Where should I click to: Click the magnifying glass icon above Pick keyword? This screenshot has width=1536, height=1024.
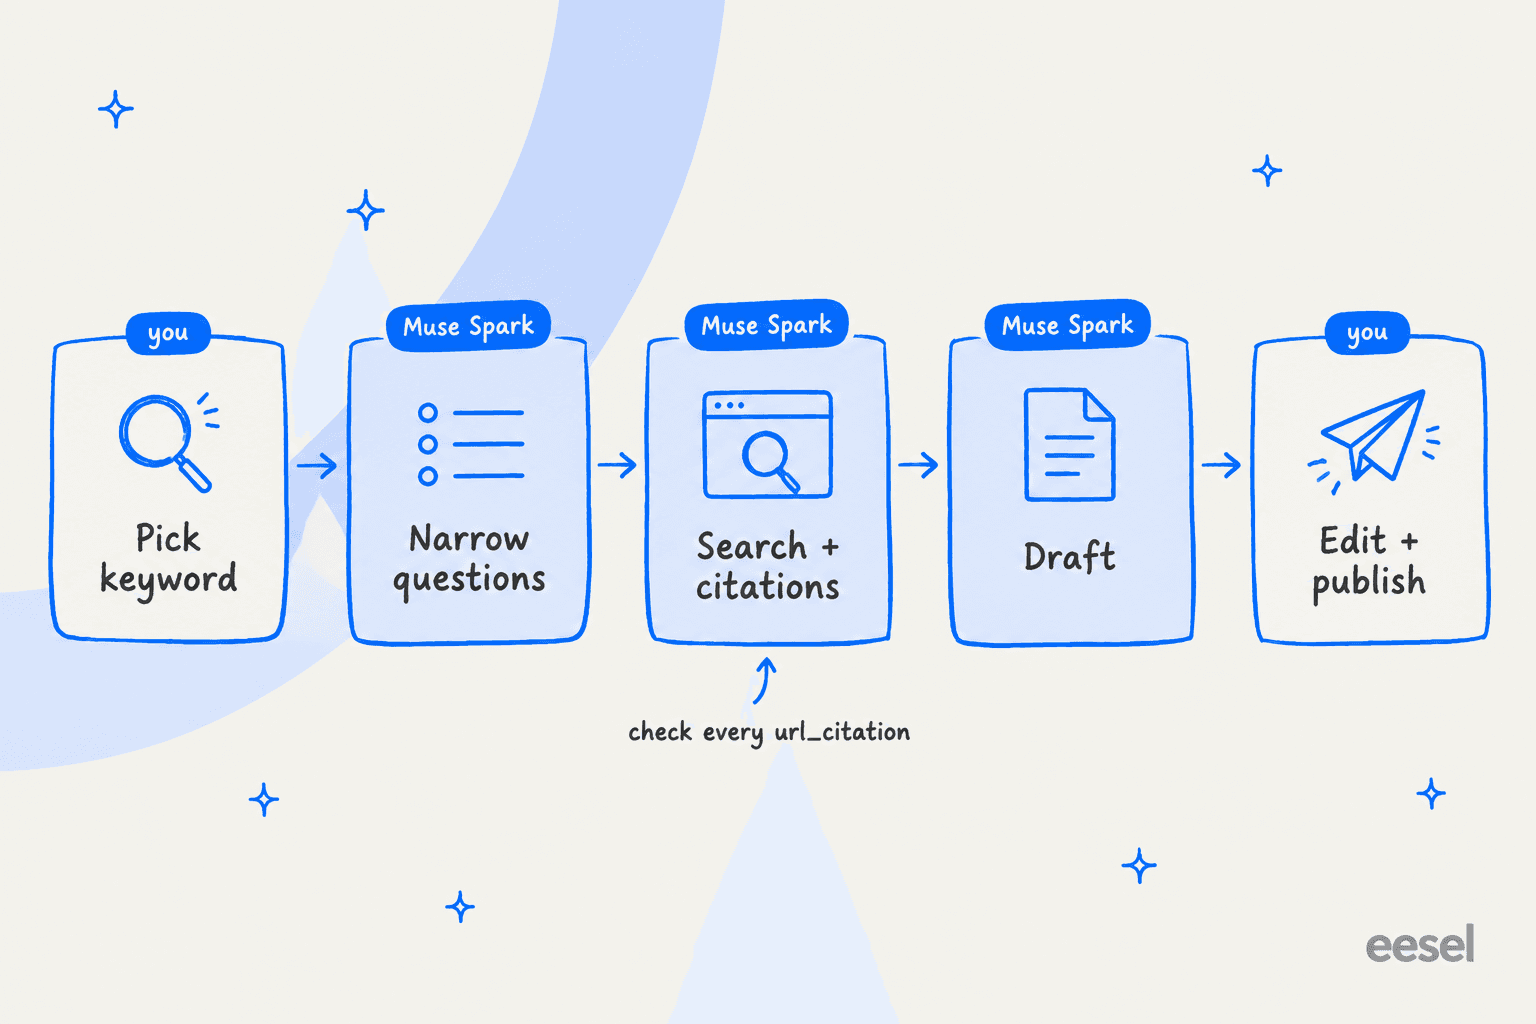168,442
